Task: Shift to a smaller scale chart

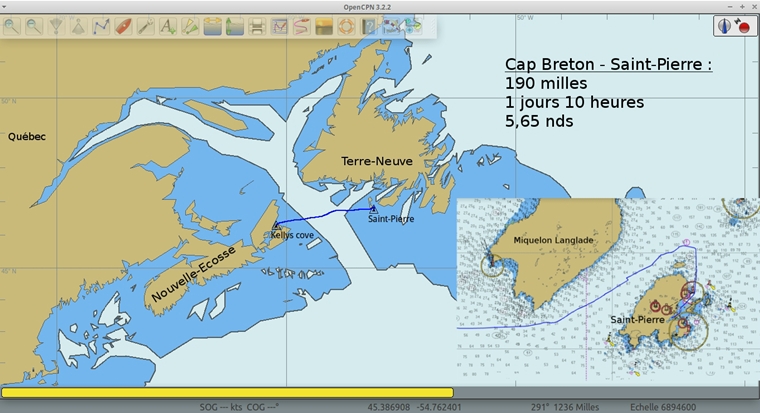Action: point(78,26)
